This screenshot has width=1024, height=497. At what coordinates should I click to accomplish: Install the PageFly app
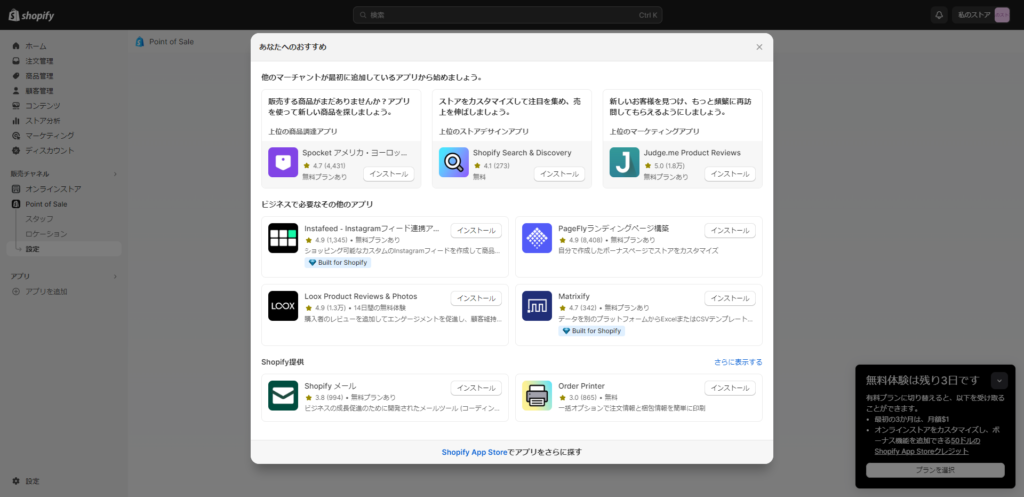coord(729,231)
